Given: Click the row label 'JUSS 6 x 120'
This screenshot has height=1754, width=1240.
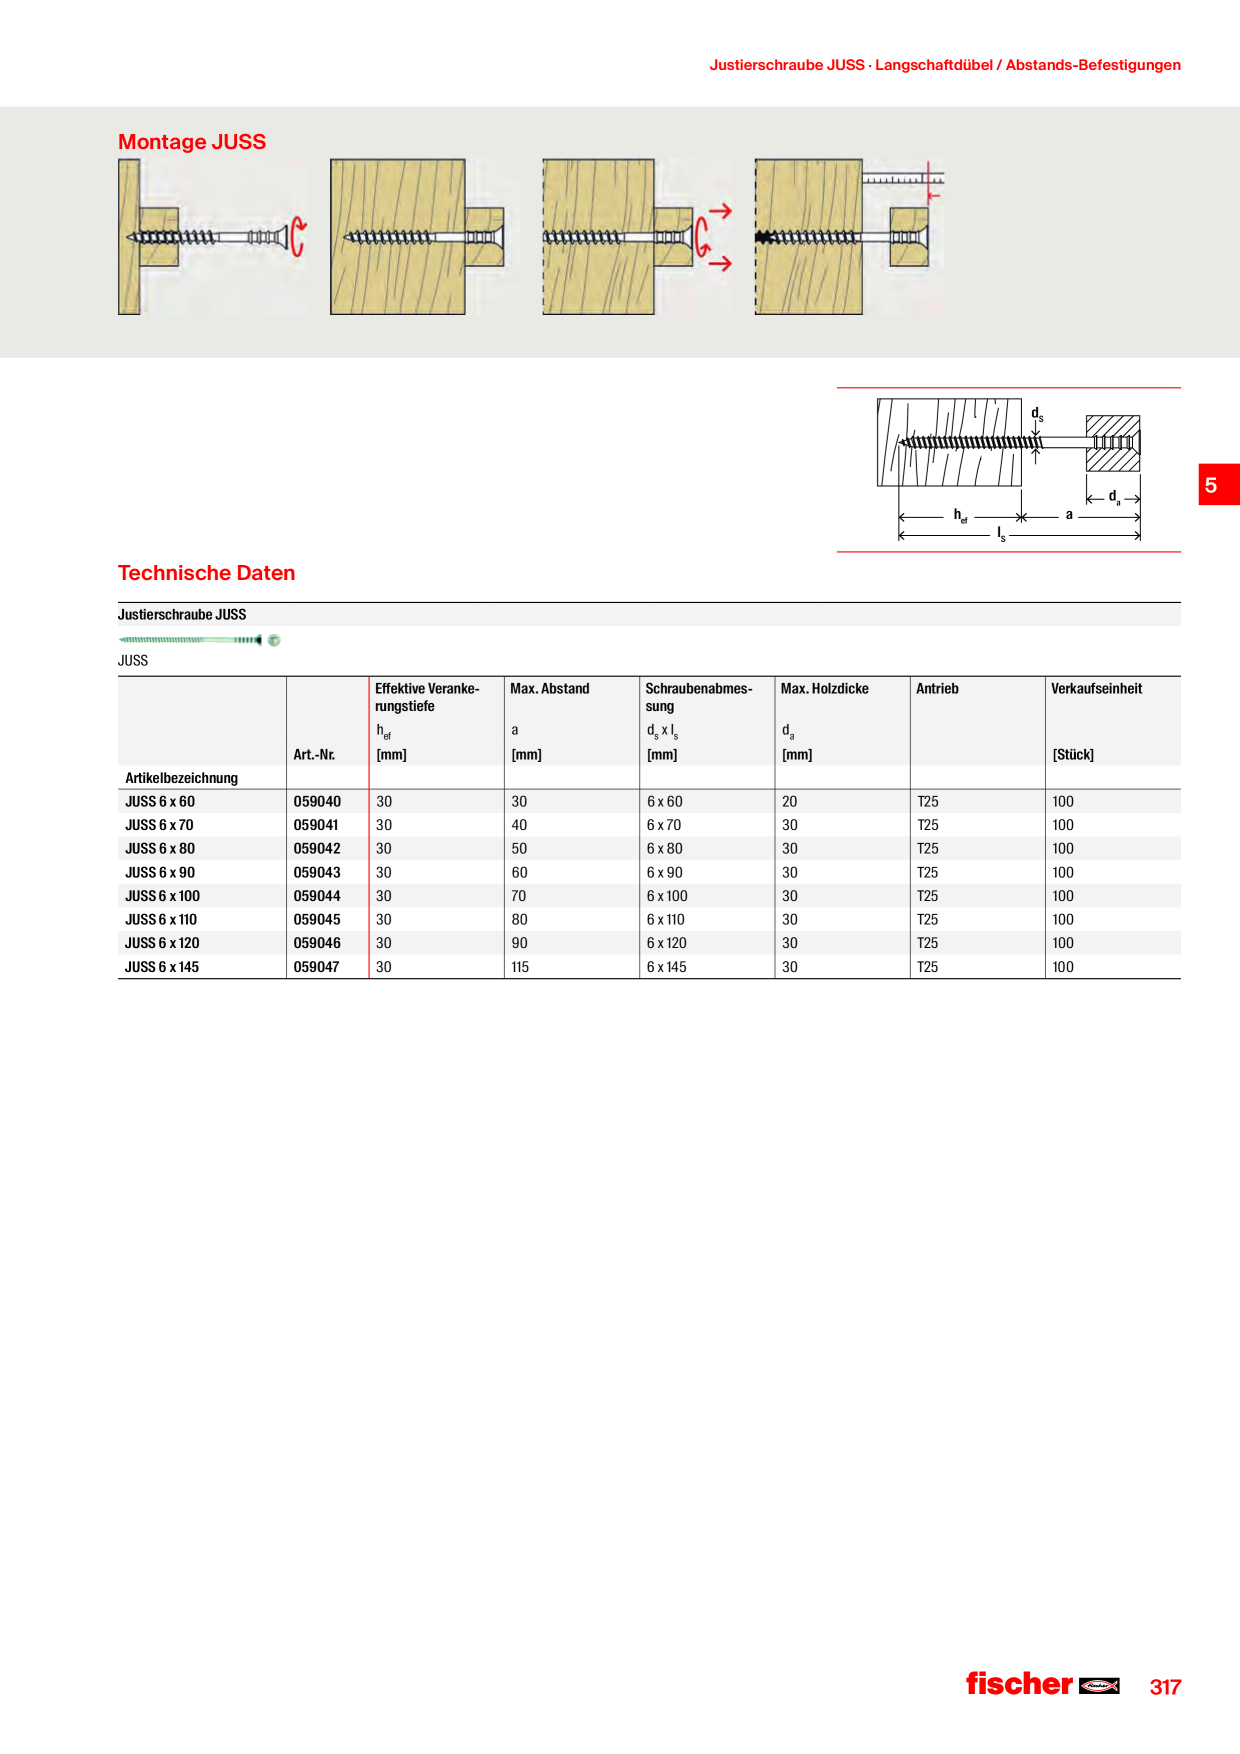Looking at the screenshot, I should coord(162,943).
